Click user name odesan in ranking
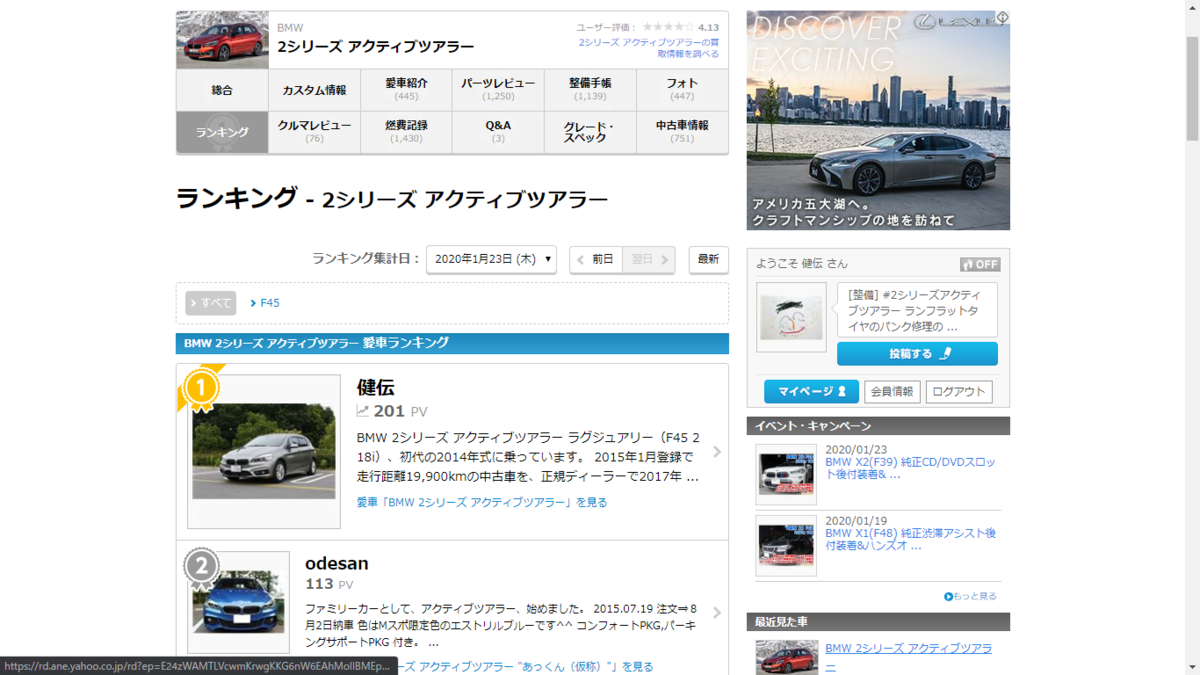The height and width of the screenshot is (675, 1200). (x=337, y=563)
